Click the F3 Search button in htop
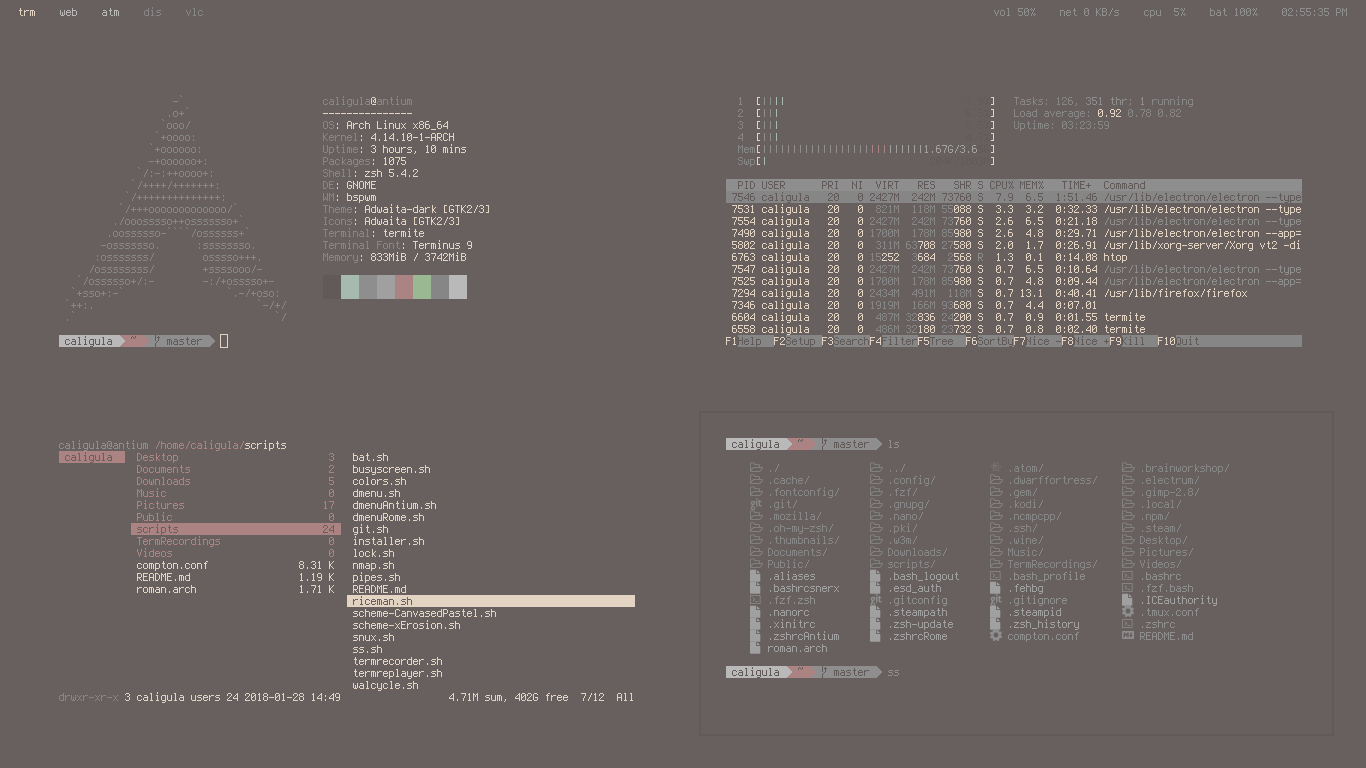Image resolution: width=1366 pixels, height=768 pixels. click(x=845, y=341)
